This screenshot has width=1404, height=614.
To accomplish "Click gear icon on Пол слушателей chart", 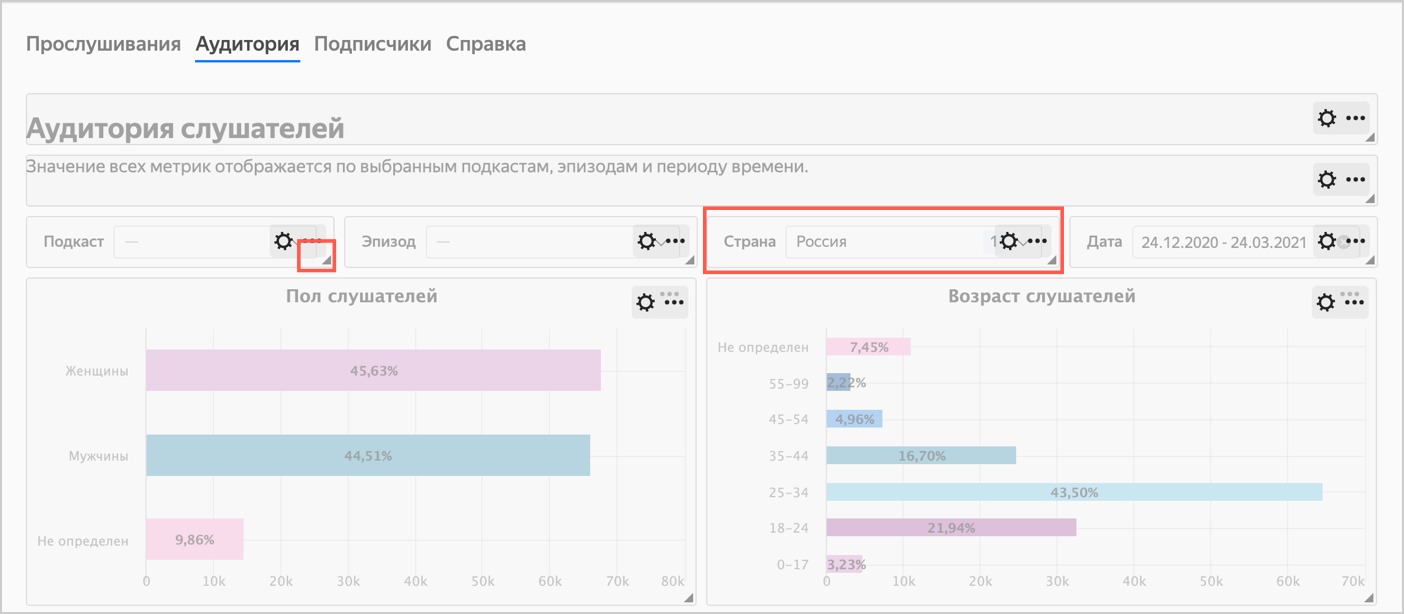I will pos(646,302).
